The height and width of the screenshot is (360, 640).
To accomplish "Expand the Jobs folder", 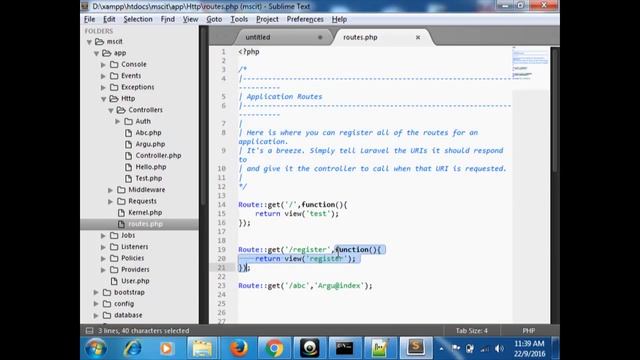I will [x=103, y=236].
